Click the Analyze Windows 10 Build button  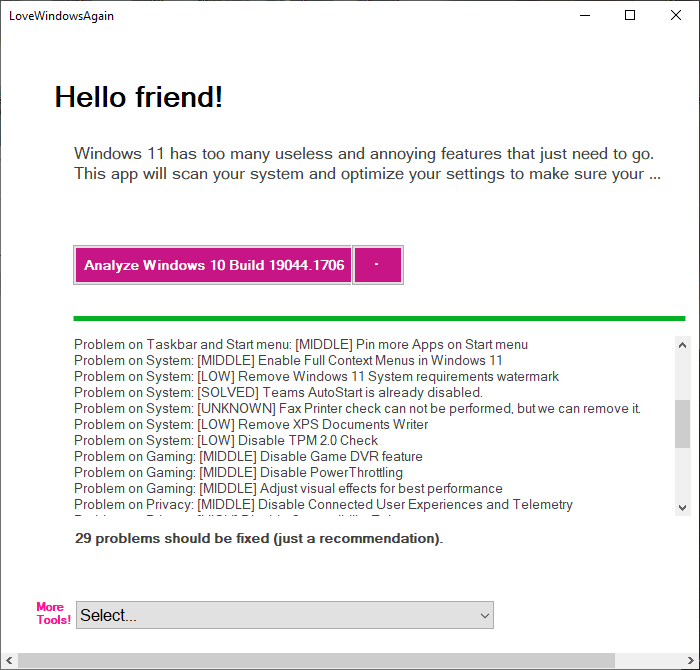(x=213, y=265)
